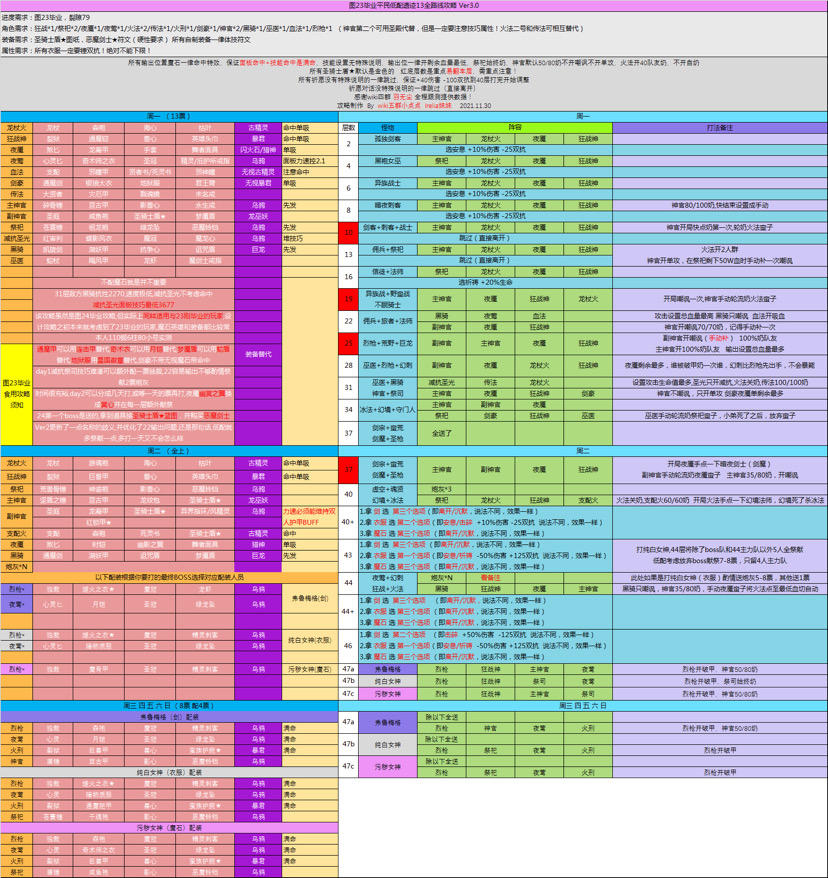Select the floor number 34 cell
Viewport: 828px width, 878px height.
pyautogui.click(x=348, y=410)
